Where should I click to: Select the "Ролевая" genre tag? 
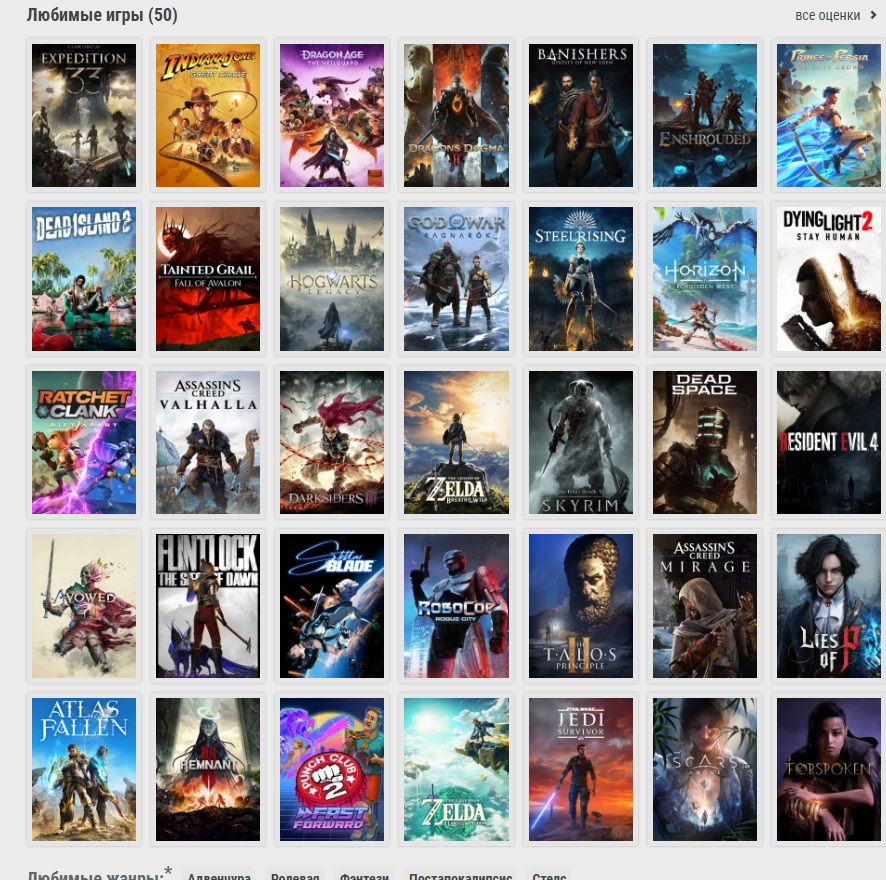[295, 874]
